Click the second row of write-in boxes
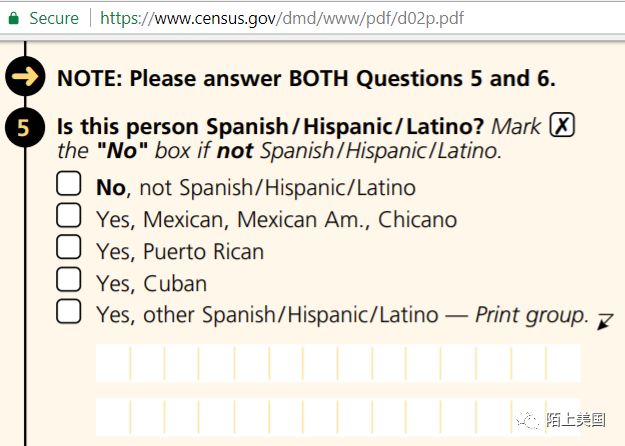 (x=337, y=415)
